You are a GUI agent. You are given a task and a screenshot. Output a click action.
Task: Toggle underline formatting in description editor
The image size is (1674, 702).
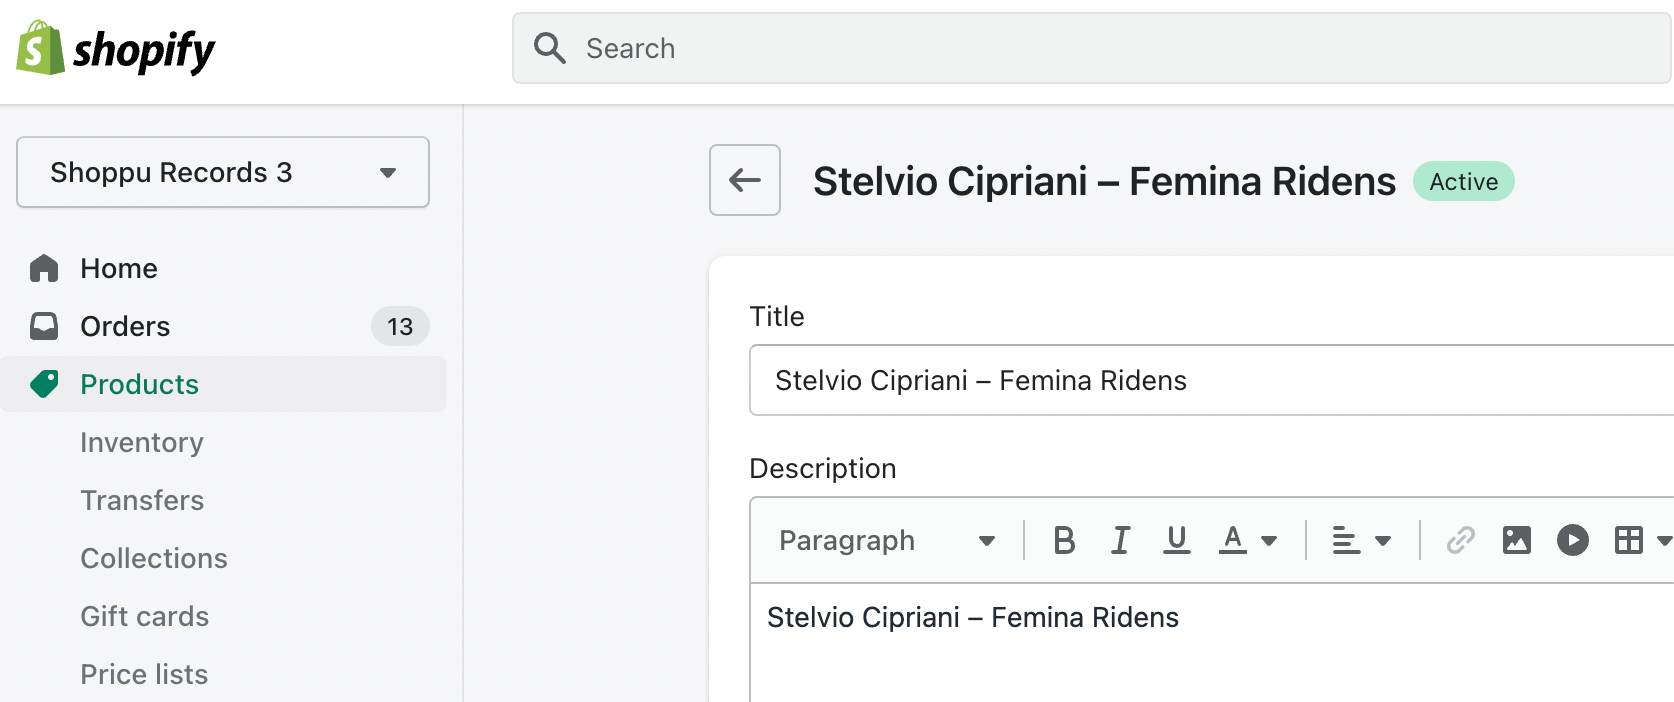[1177, 540]
